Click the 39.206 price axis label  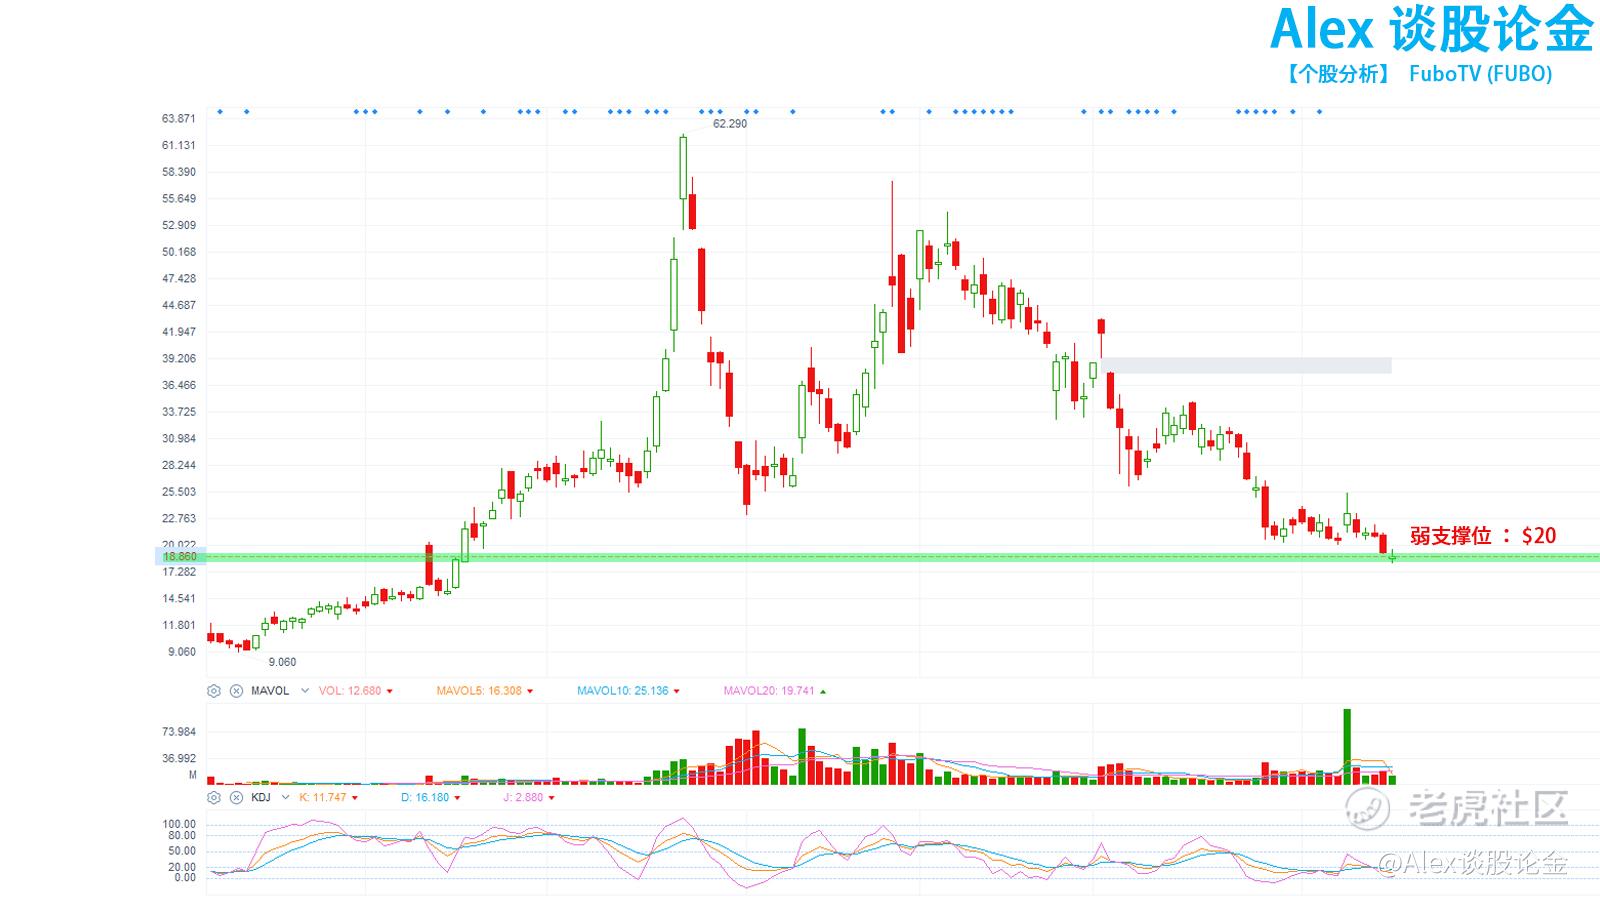(x=179, y=359)
